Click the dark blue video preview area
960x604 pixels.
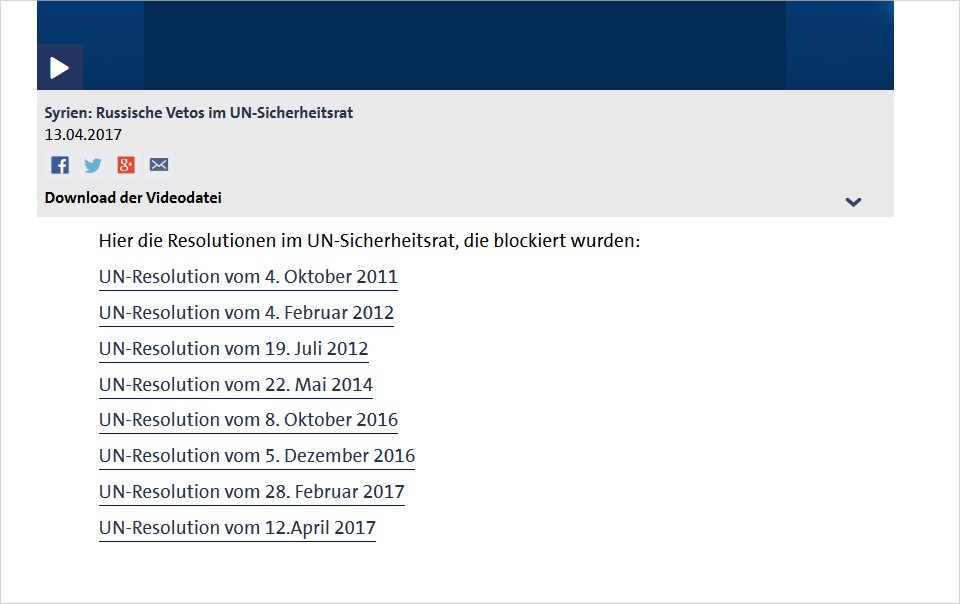465,45
